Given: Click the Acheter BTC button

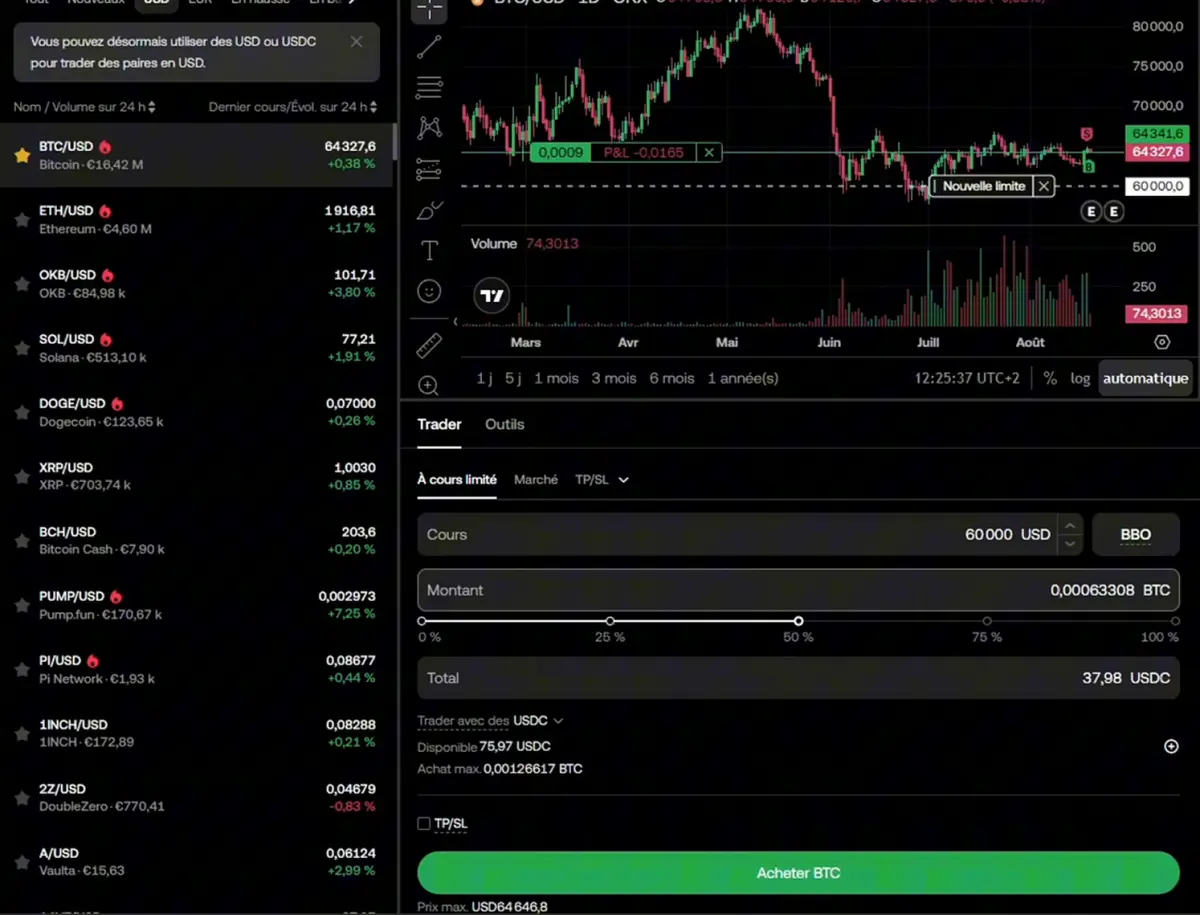Looking at the screenshot, I should (x=798, y=873).
